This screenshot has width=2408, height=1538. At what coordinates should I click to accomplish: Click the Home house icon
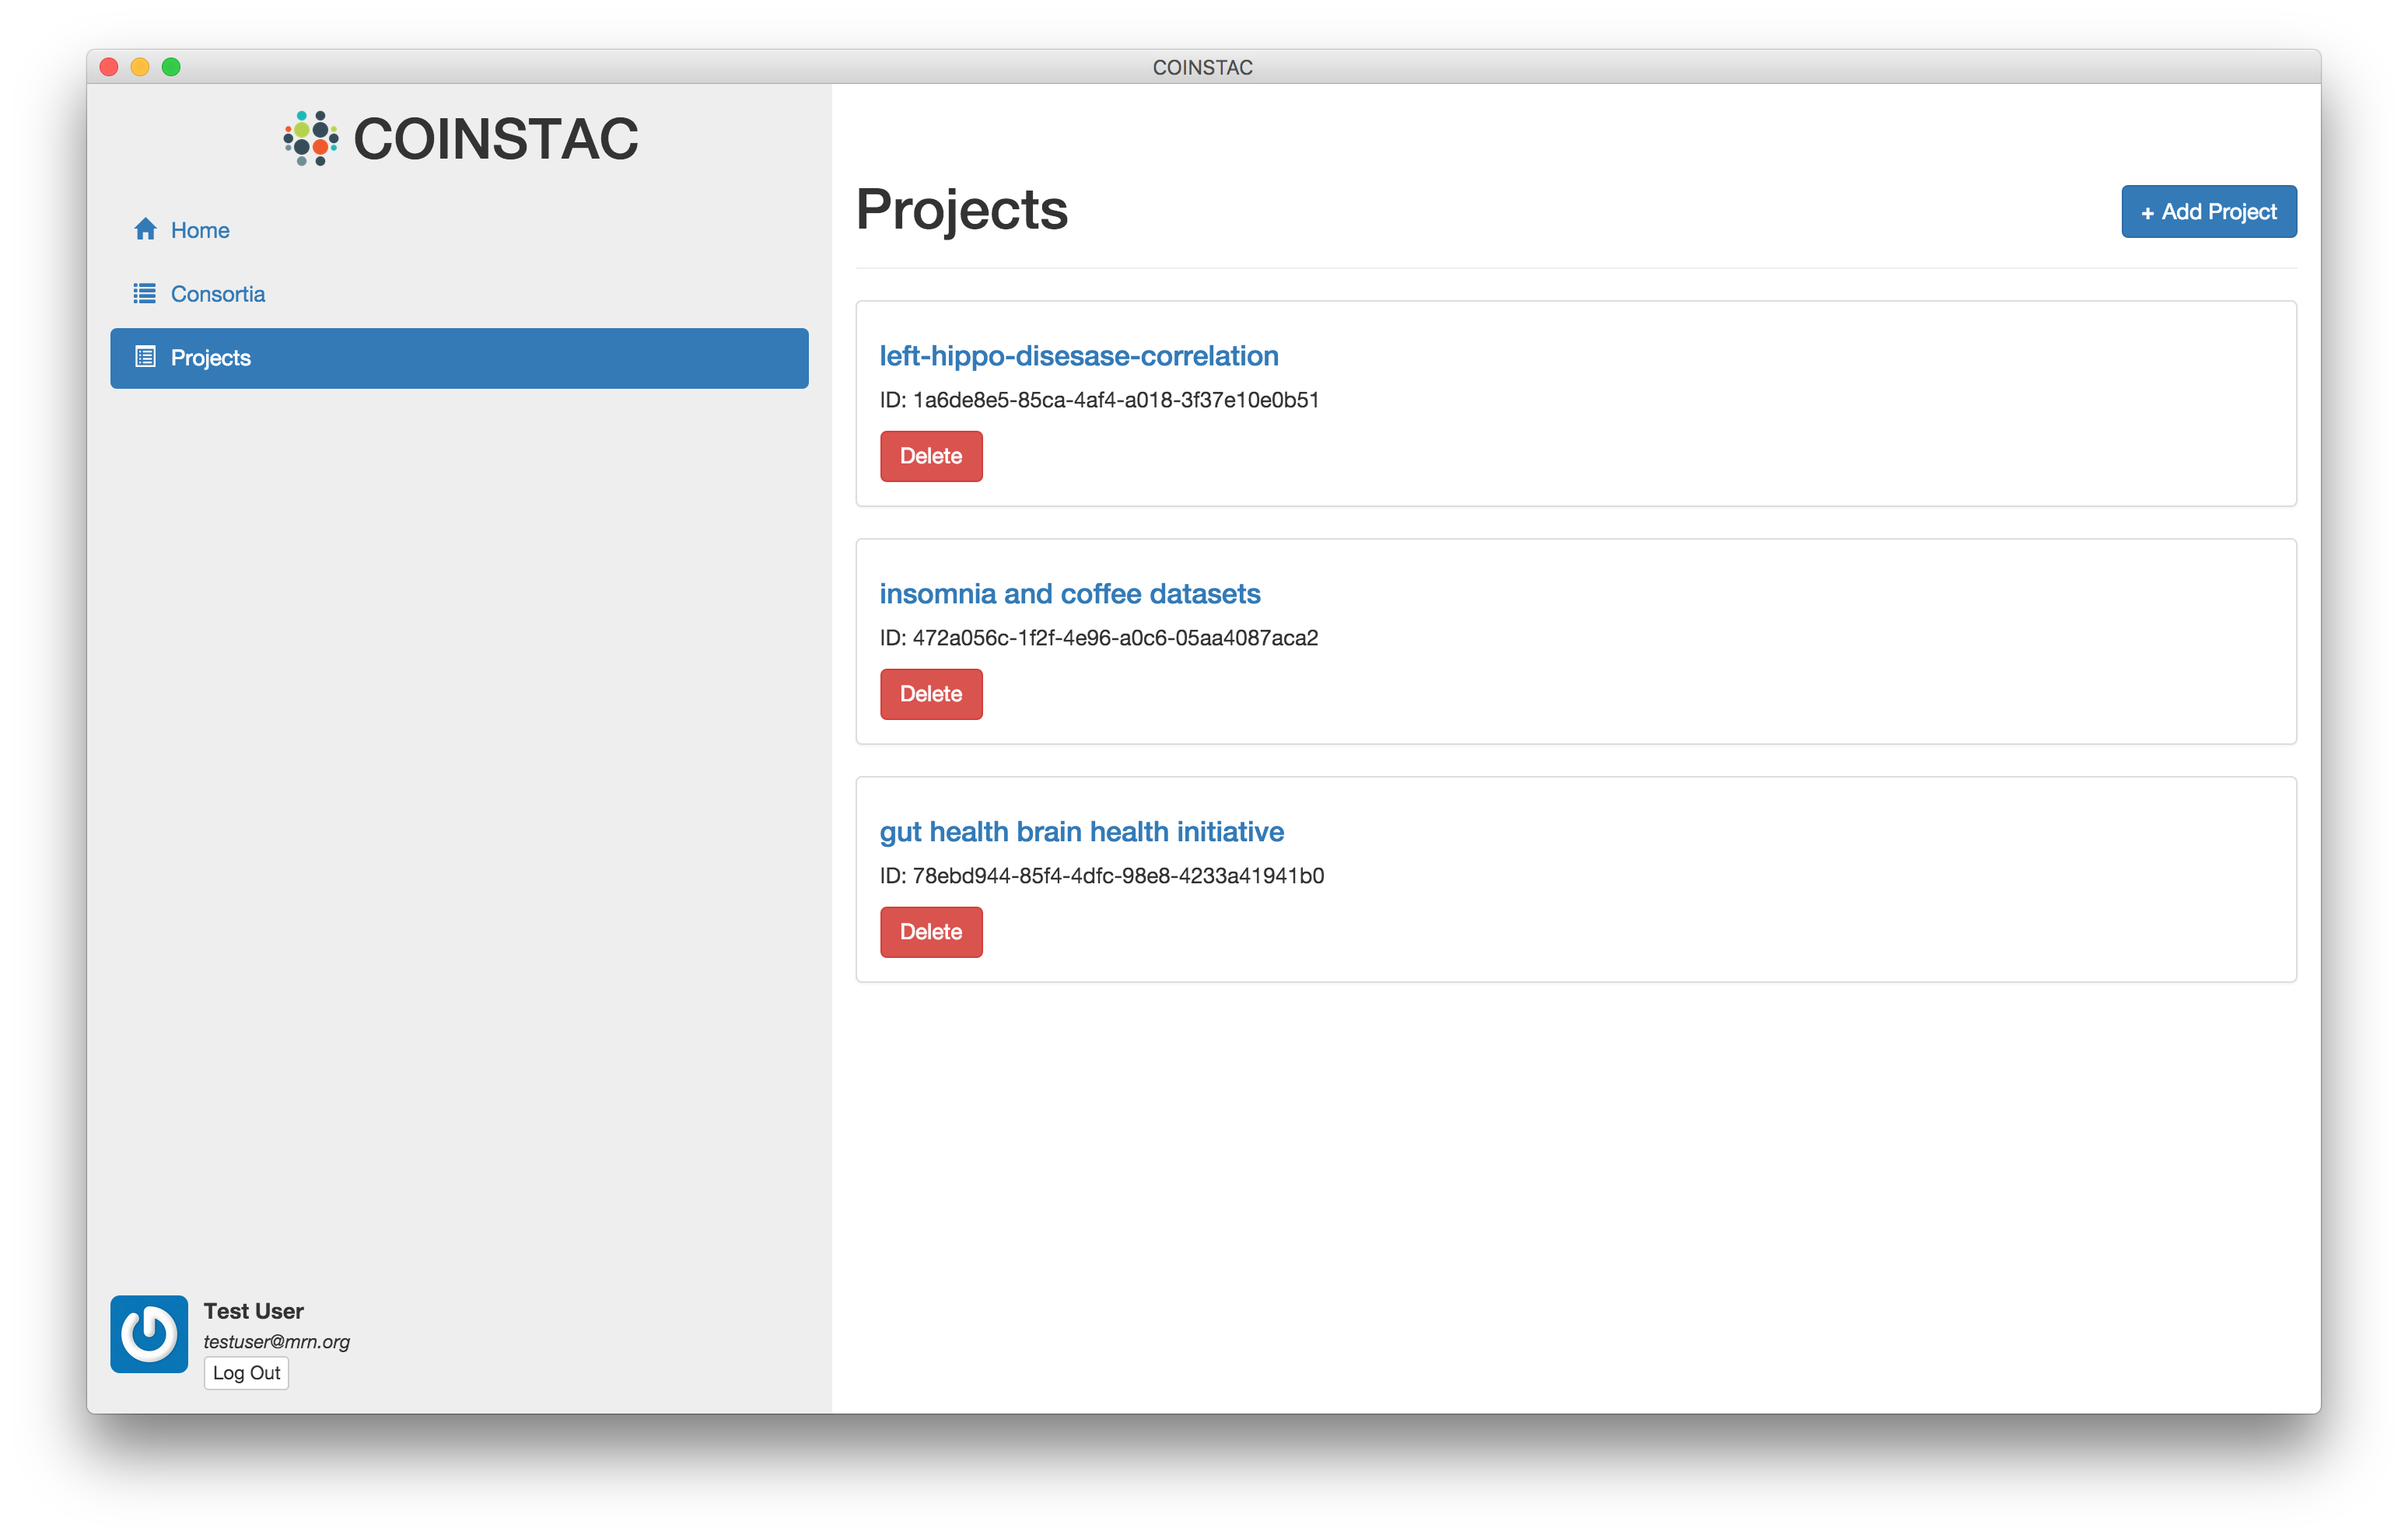[x=145, y=230]
